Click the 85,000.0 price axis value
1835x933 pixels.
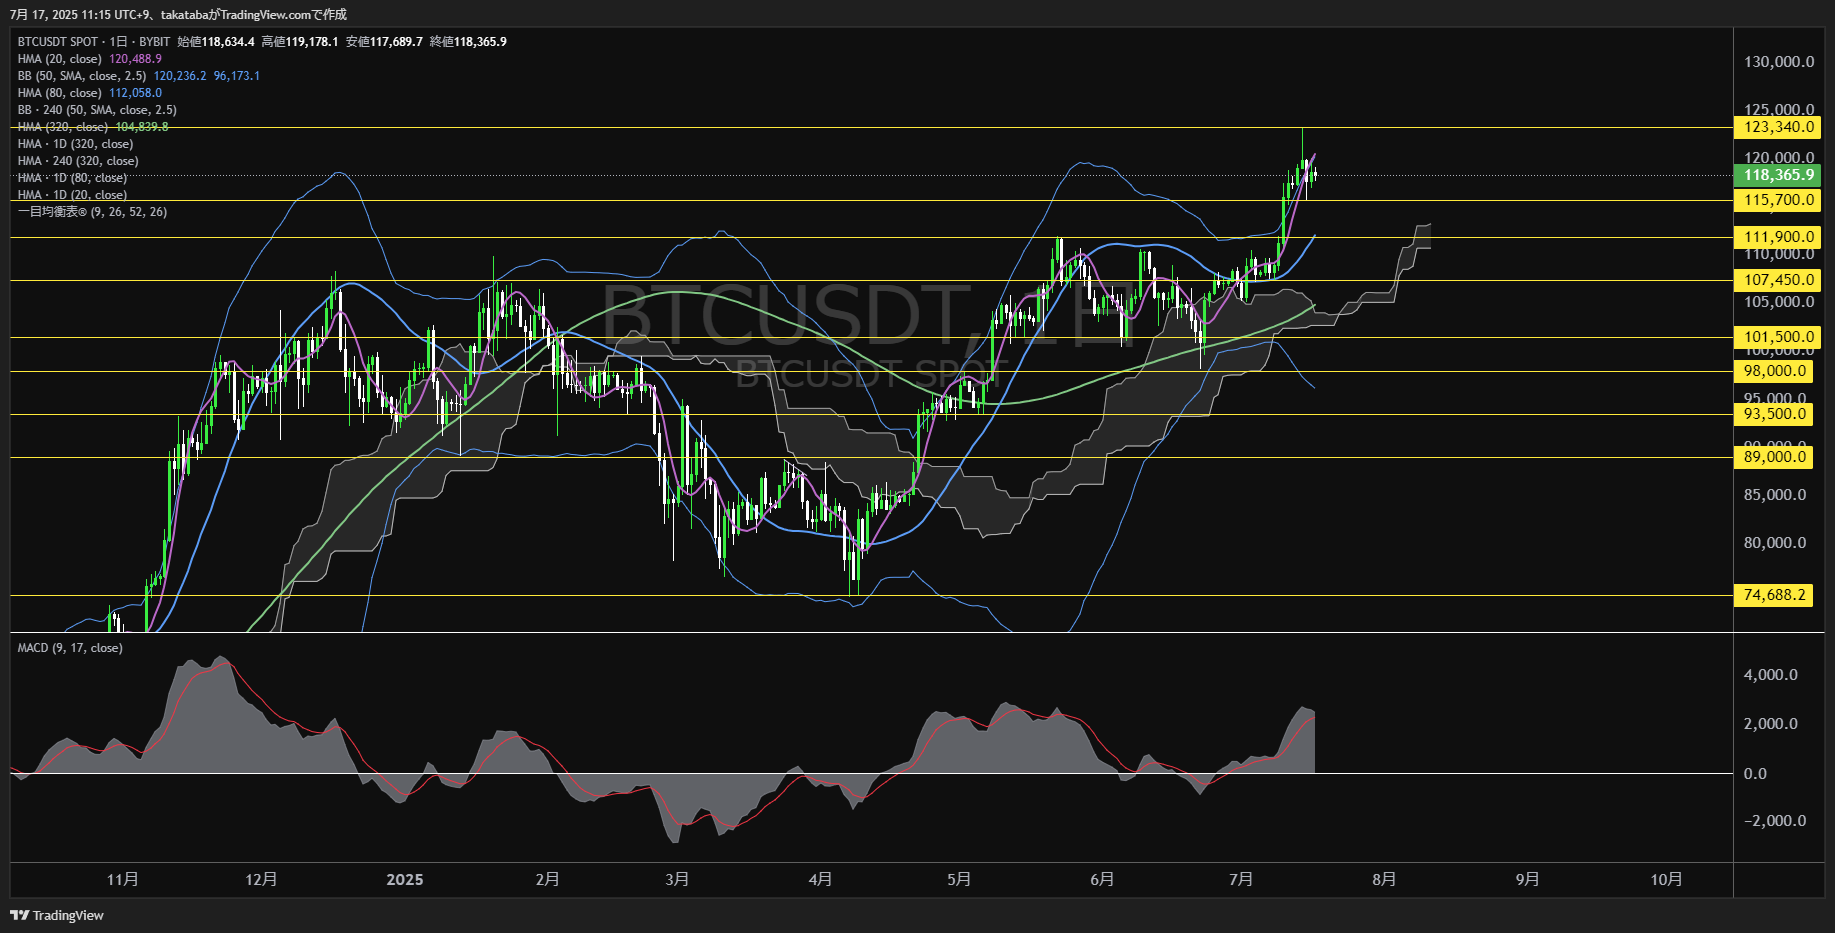(x=1775, y=495)
